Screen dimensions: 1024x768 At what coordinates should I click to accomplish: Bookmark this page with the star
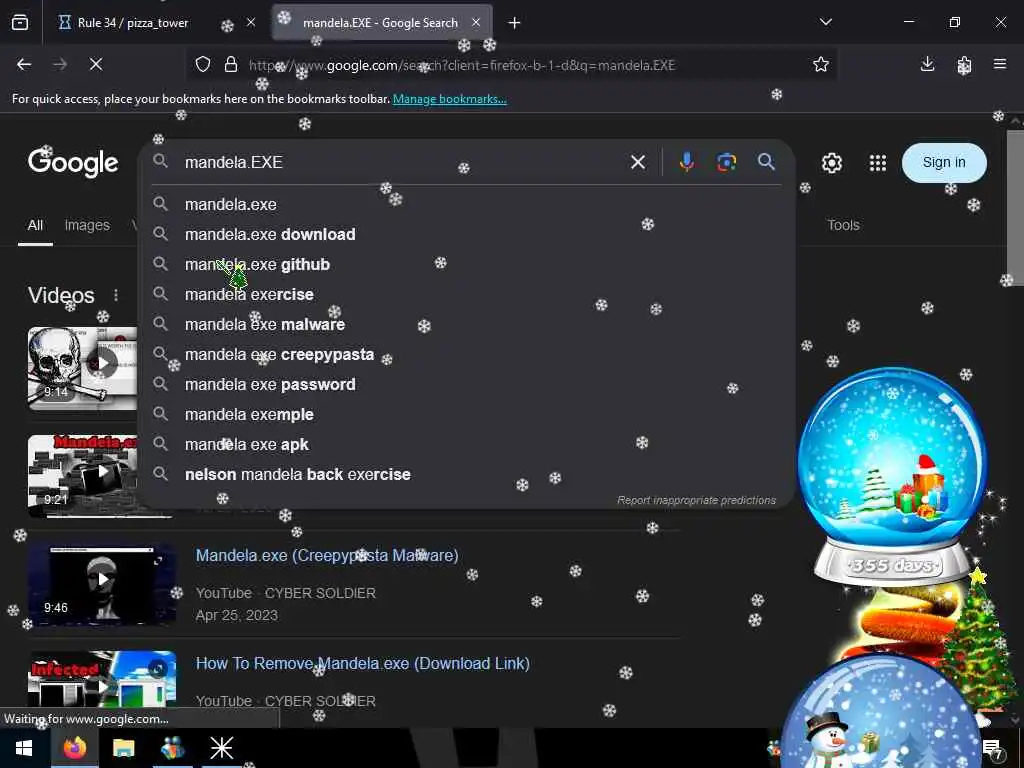tap(821, 64)
